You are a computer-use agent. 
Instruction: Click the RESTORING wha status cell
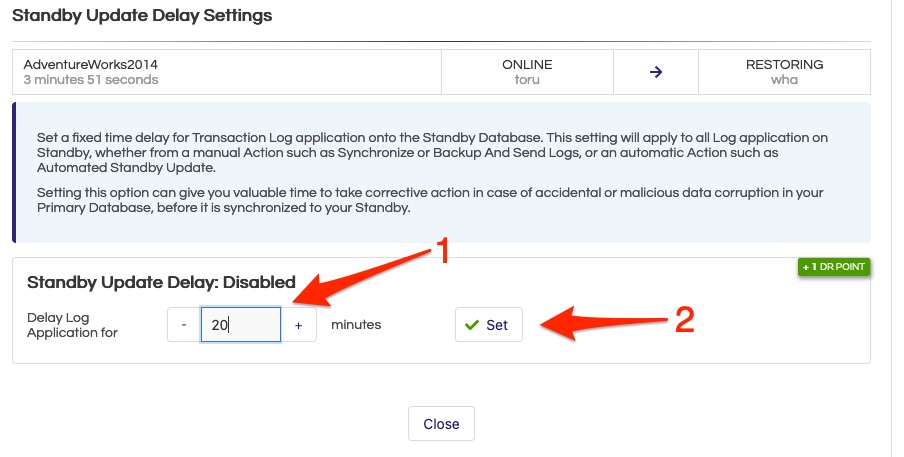coord(784,72)
